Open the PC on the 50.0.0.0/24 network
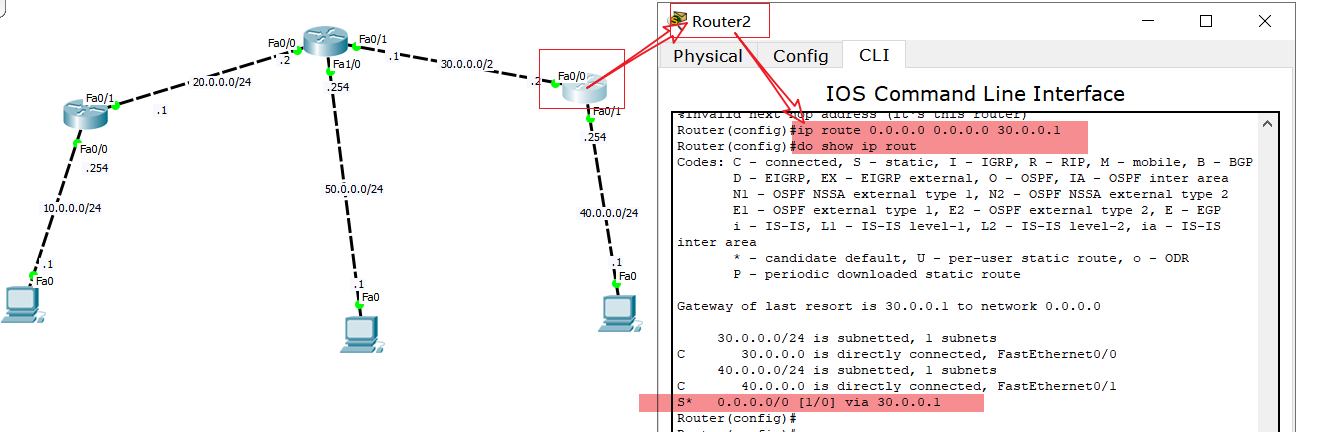The width and height of the screenshot is (1327, 432). pos(362,334)
